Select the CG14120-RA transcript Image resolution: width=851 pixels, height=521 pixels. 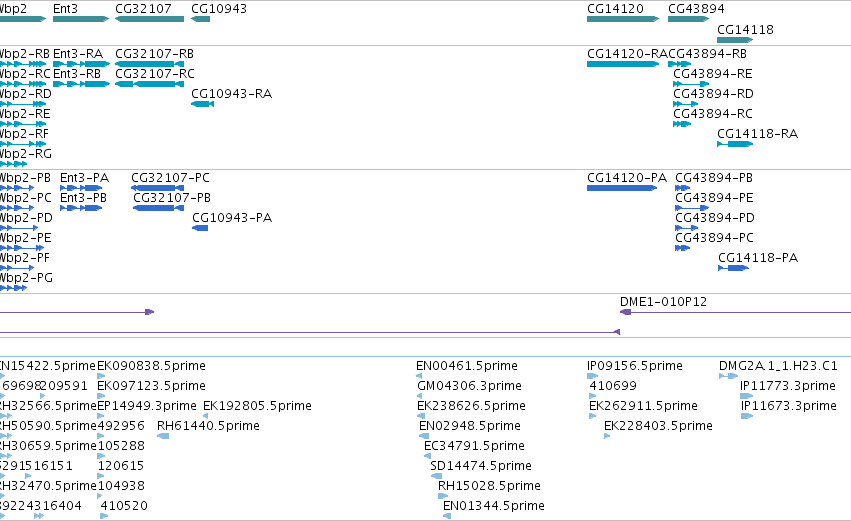[623, 64]
